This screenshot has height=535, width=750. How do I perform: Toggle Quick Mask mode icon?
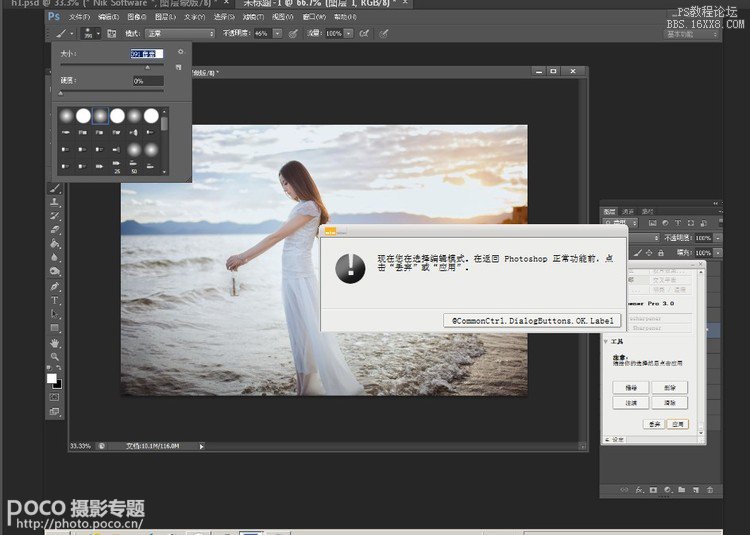click(55, 397)
